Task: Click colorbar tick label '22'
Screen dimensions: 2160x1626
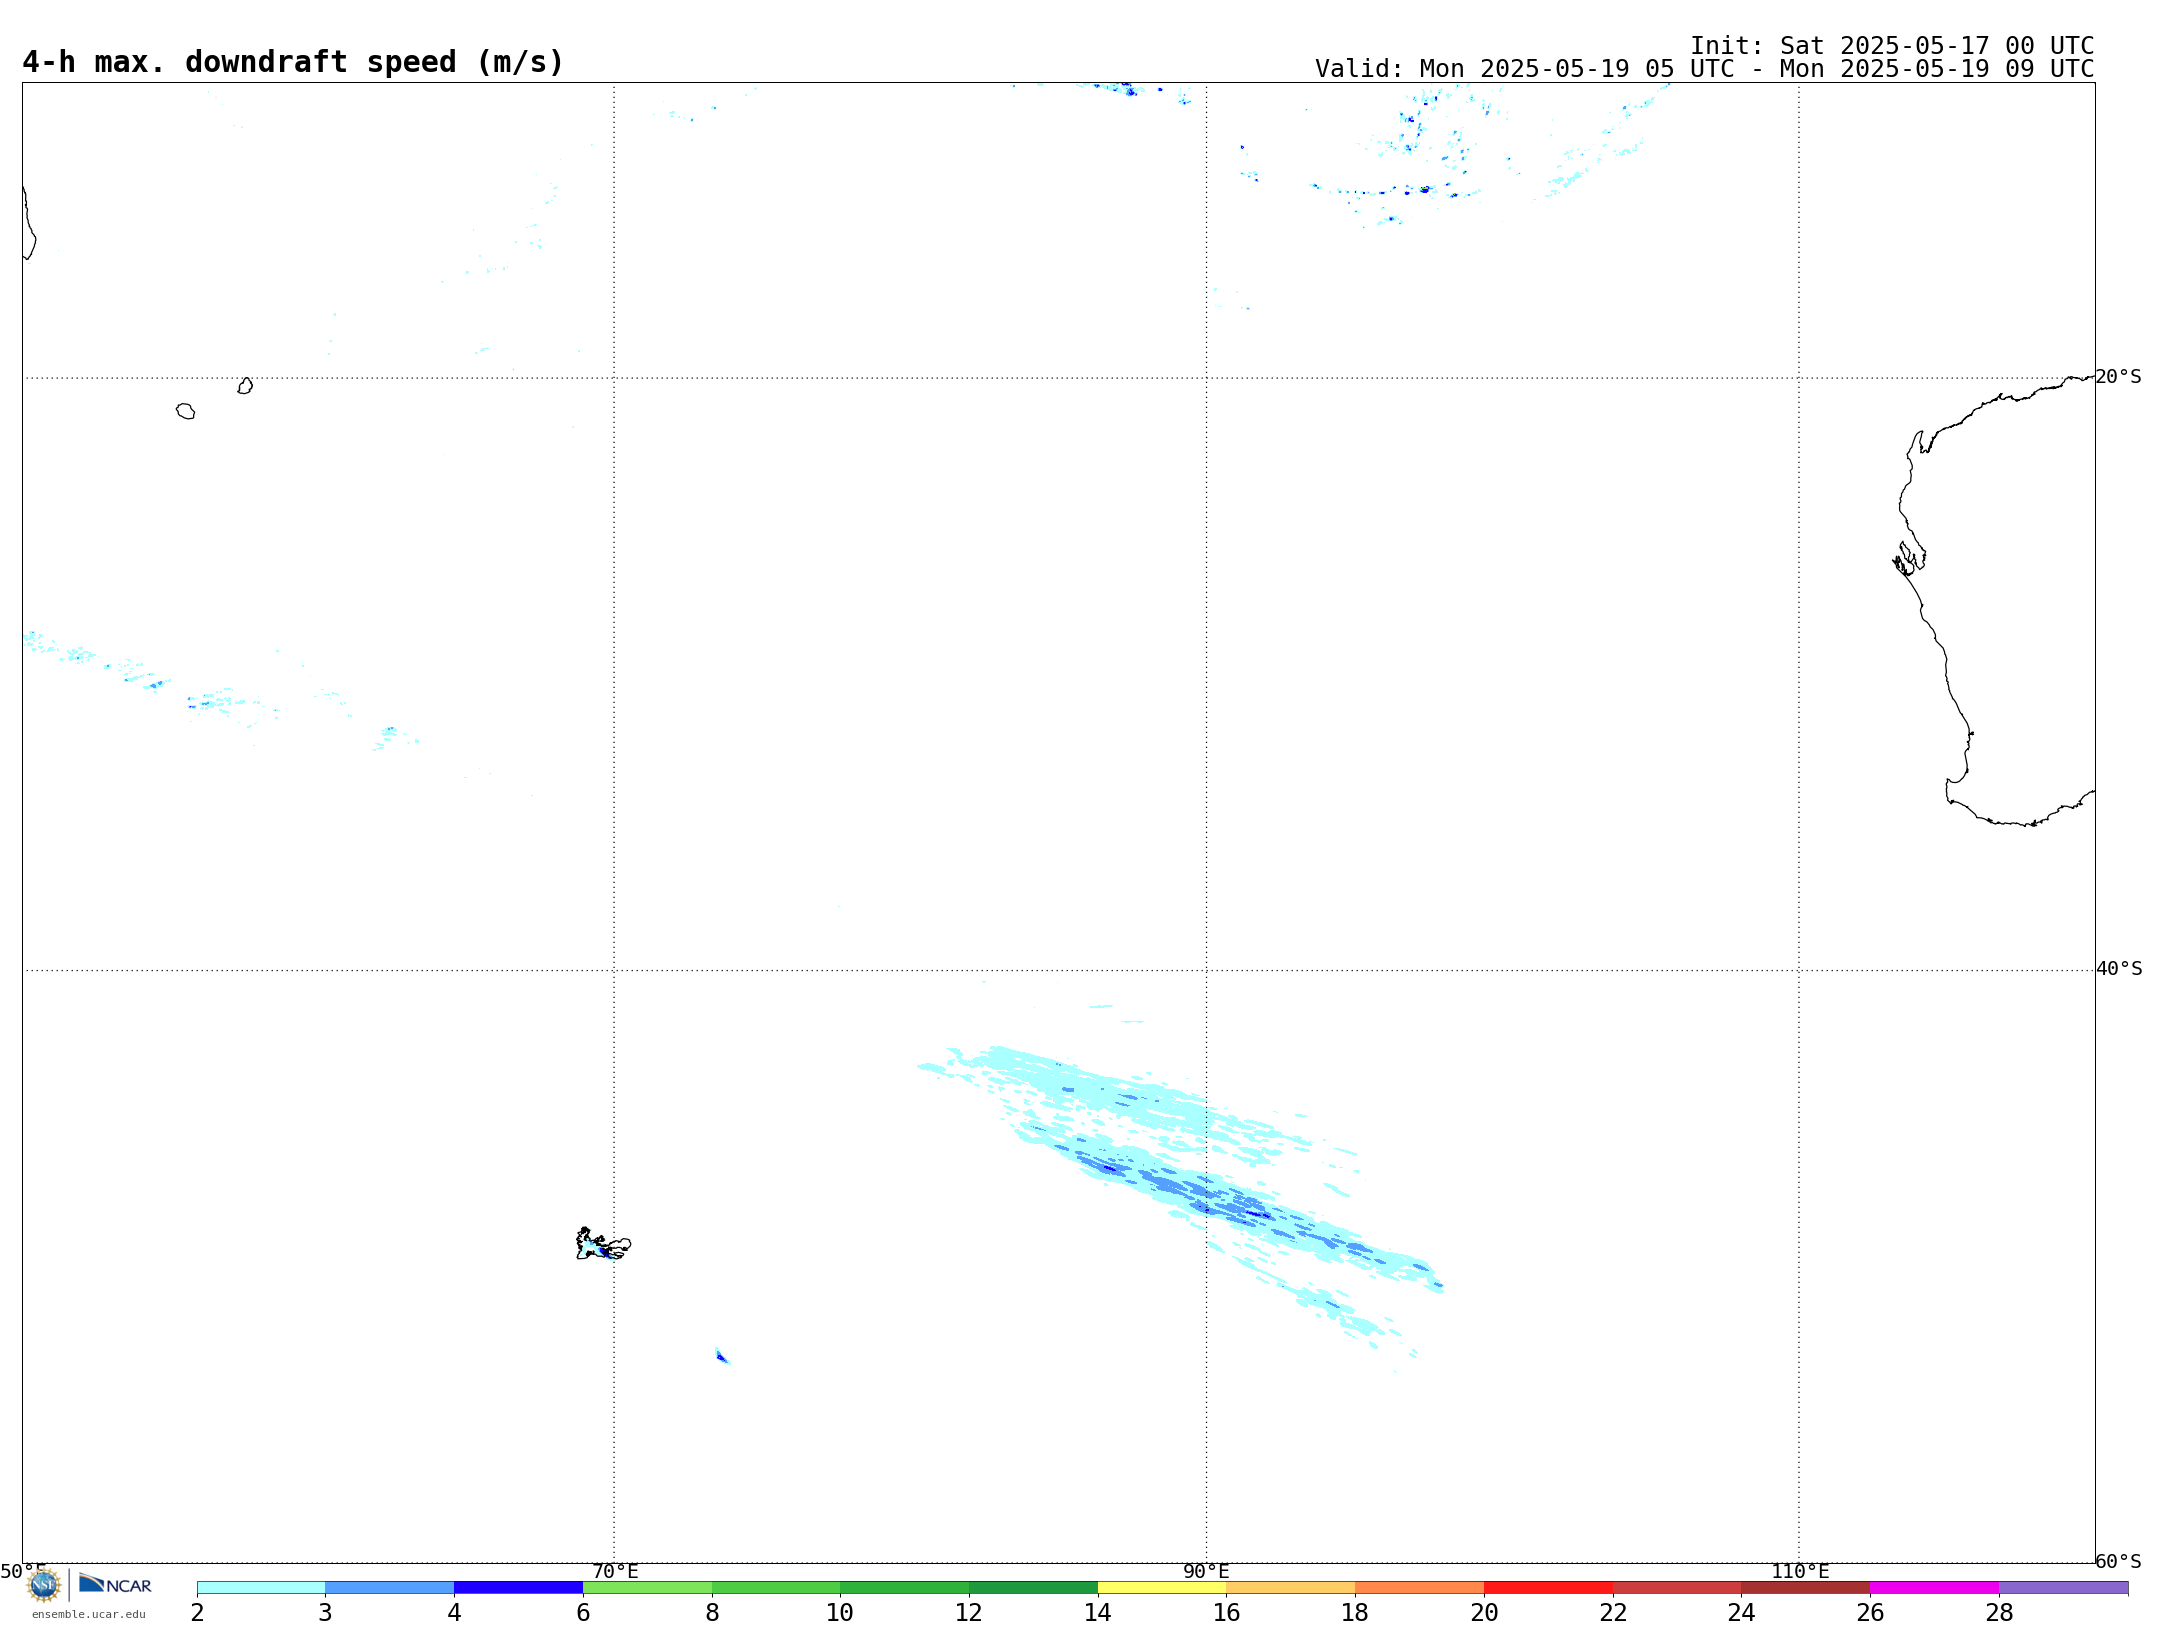Action: click(1613, 1613)
